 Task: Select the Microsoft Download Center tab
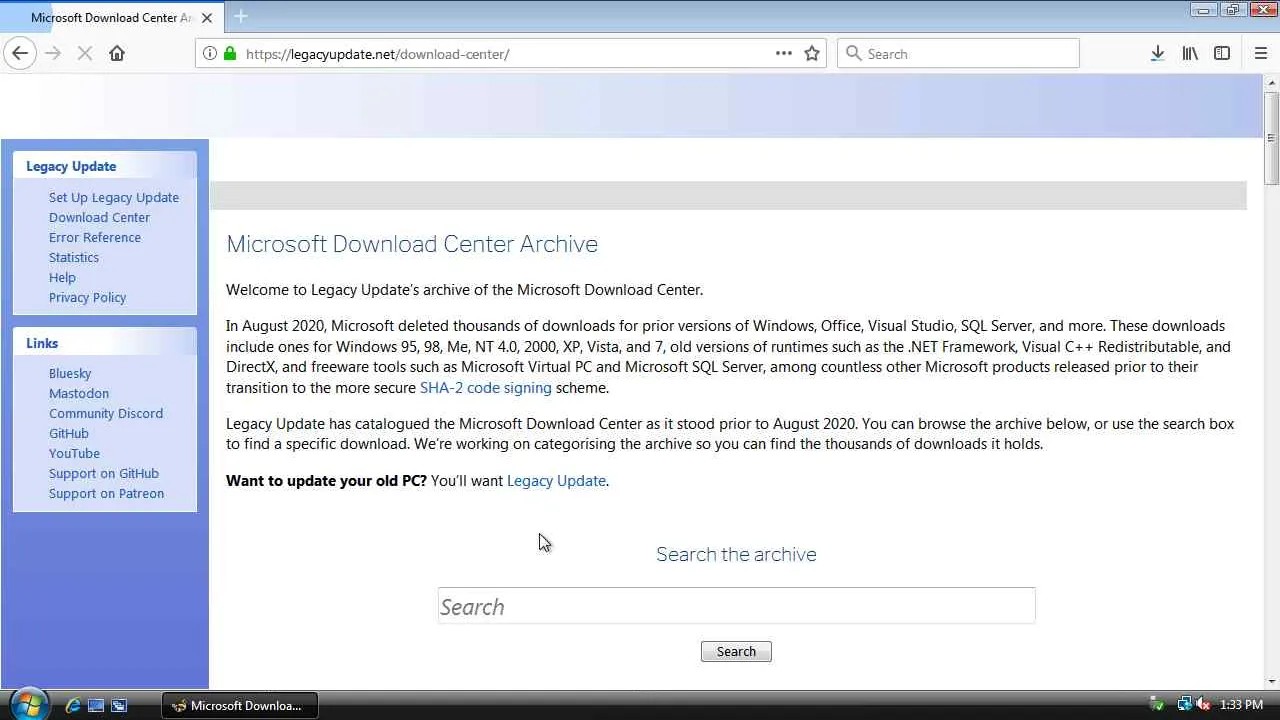[111, 17]
